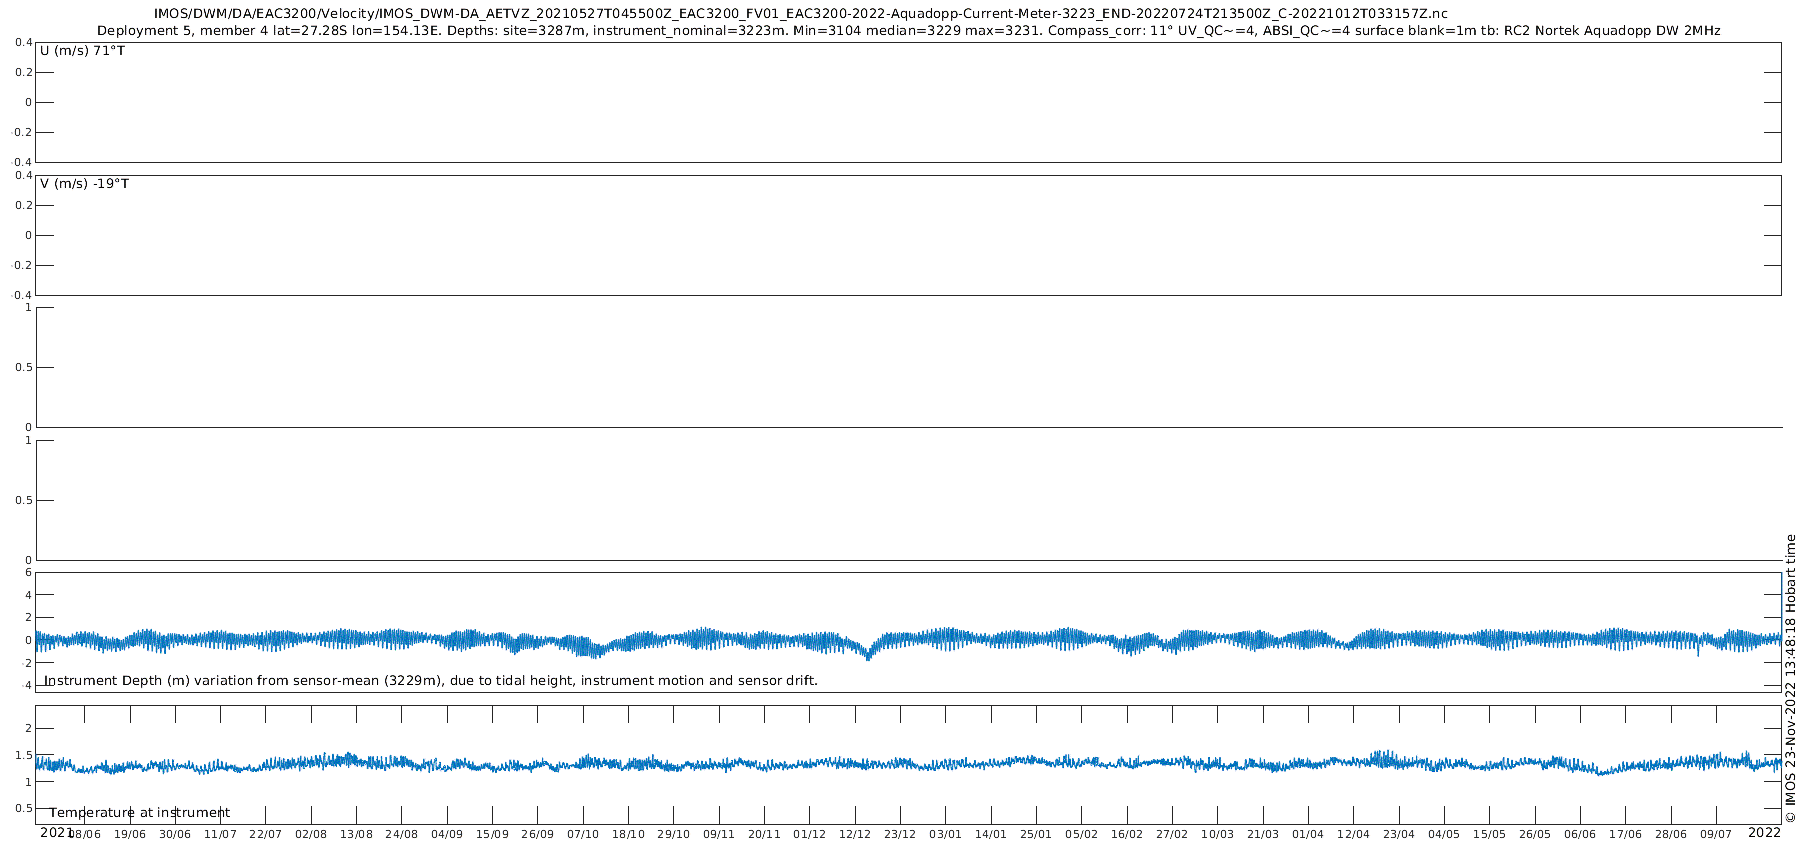Click the 'Temperature at instrument' label

point(140,813)
